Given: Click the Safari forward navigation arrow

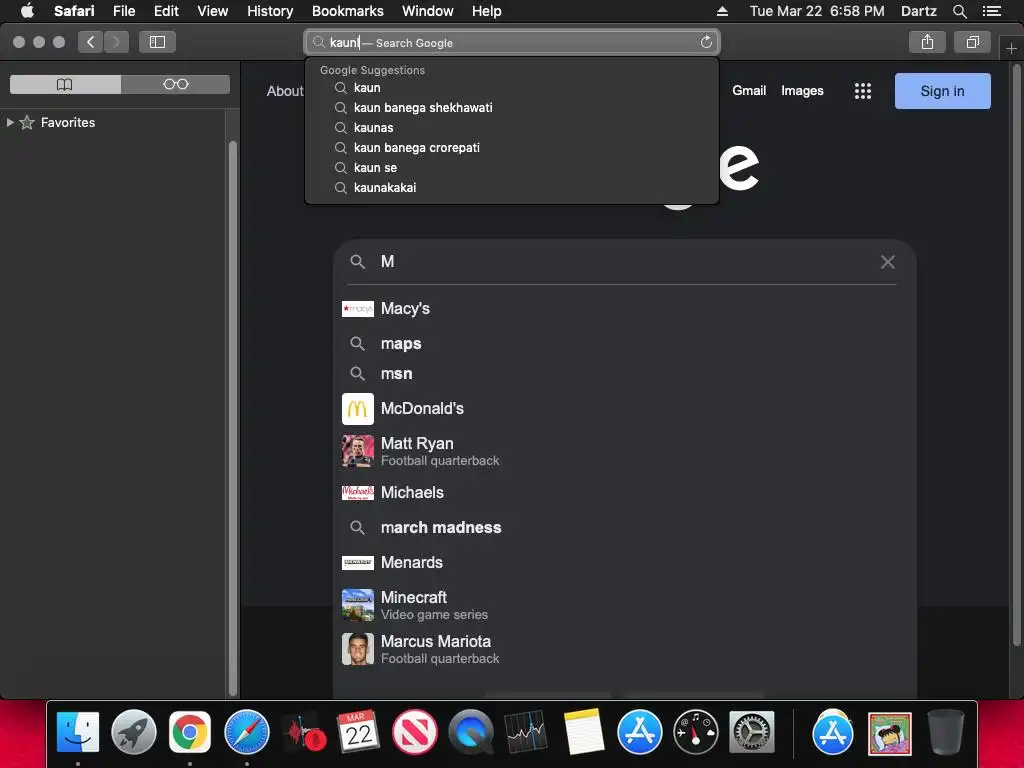Looking at the screenshot, I should click(x=116, y=42).
